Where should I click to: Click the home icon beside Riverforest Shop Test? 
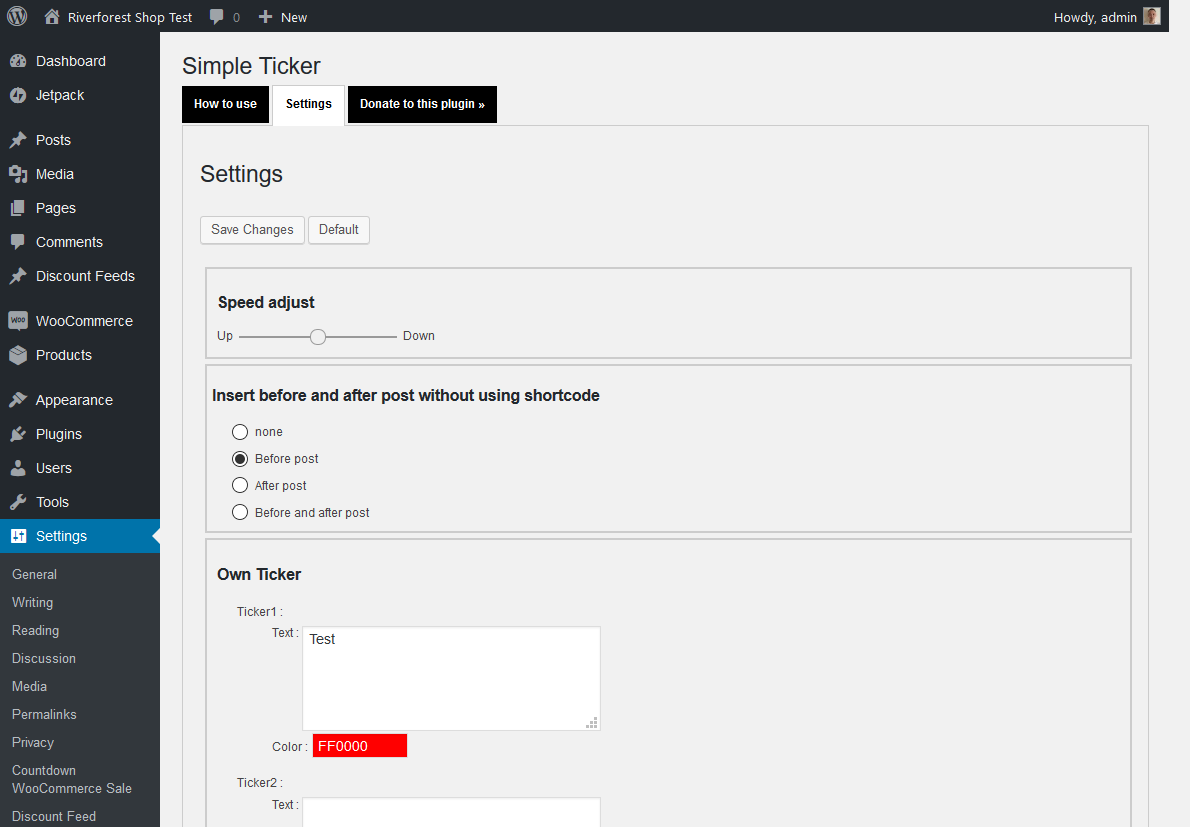[x=52, y=17]
